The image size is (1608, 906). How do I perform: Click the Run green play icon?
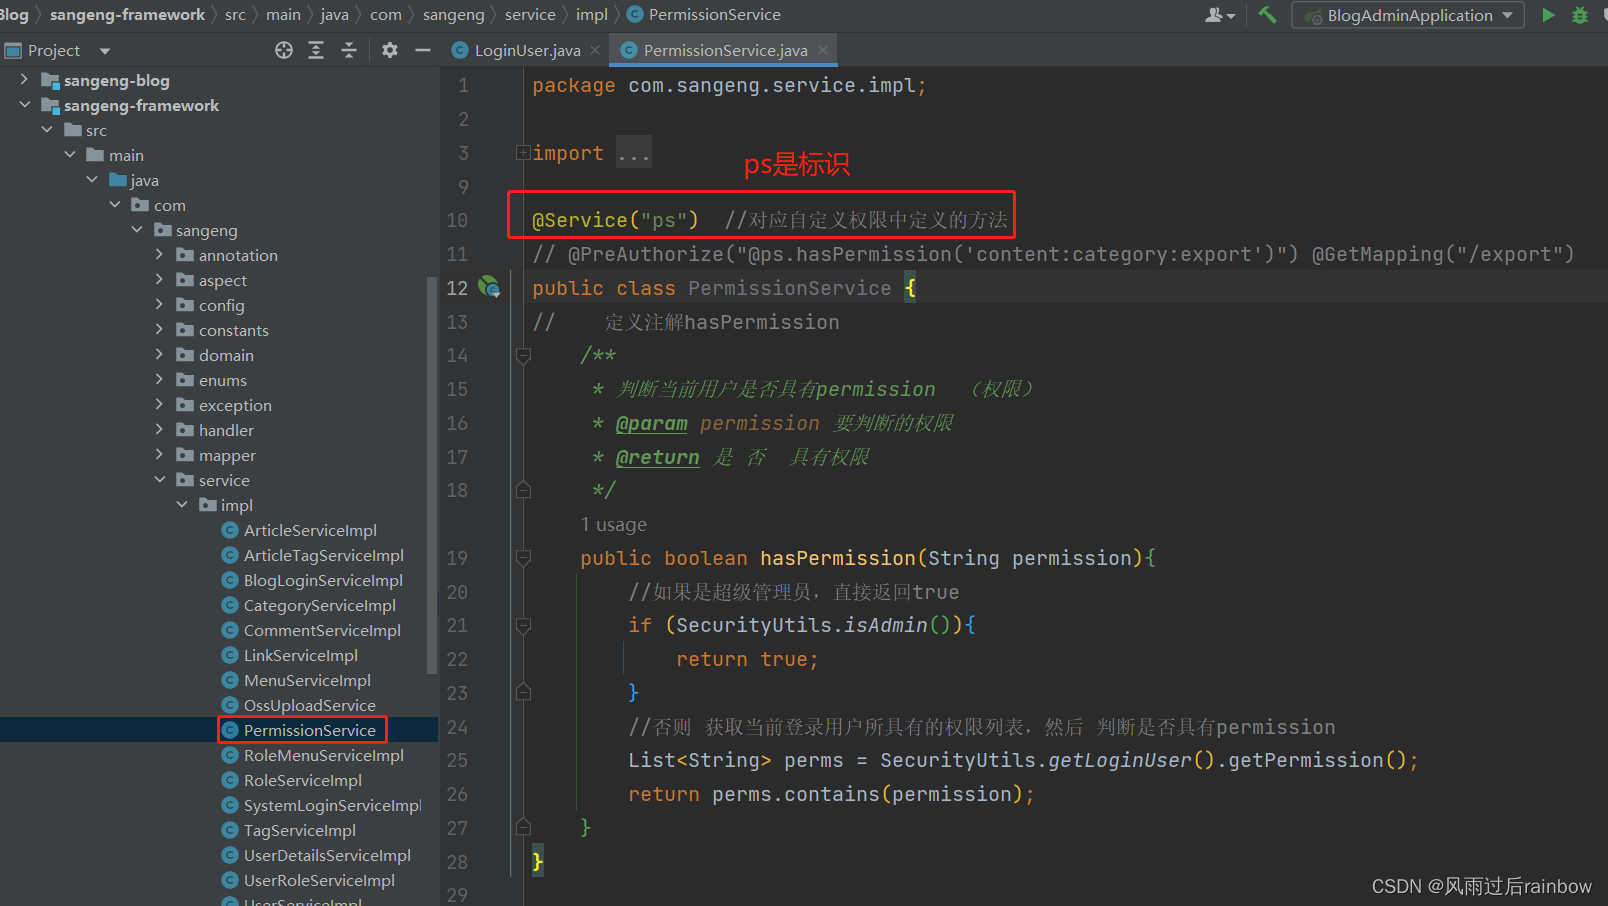pyautogui.click(x=1548, y=15)
